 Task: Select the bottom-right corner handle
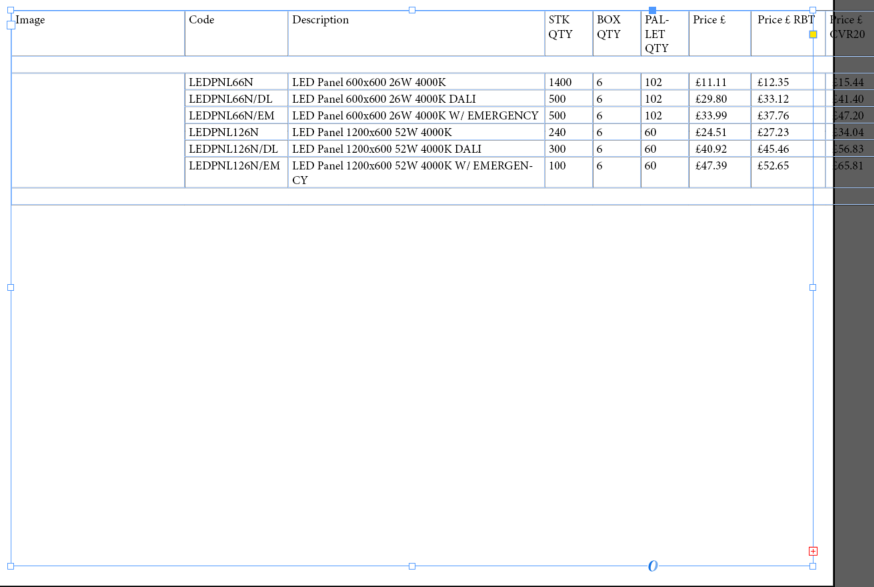(x=813, y=566)
